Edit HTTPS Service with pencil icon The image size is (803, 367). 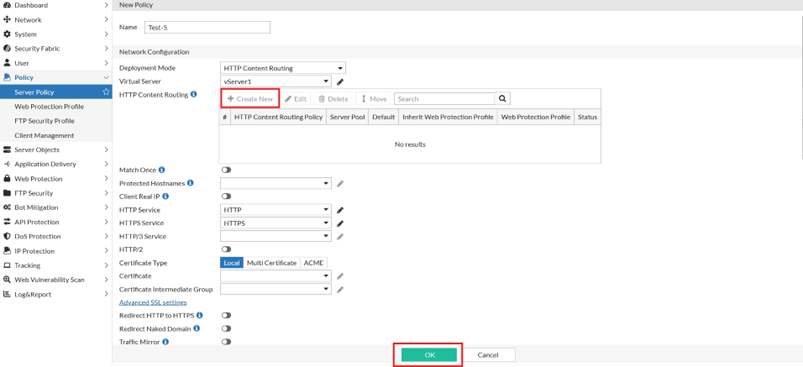click(340, 223)
